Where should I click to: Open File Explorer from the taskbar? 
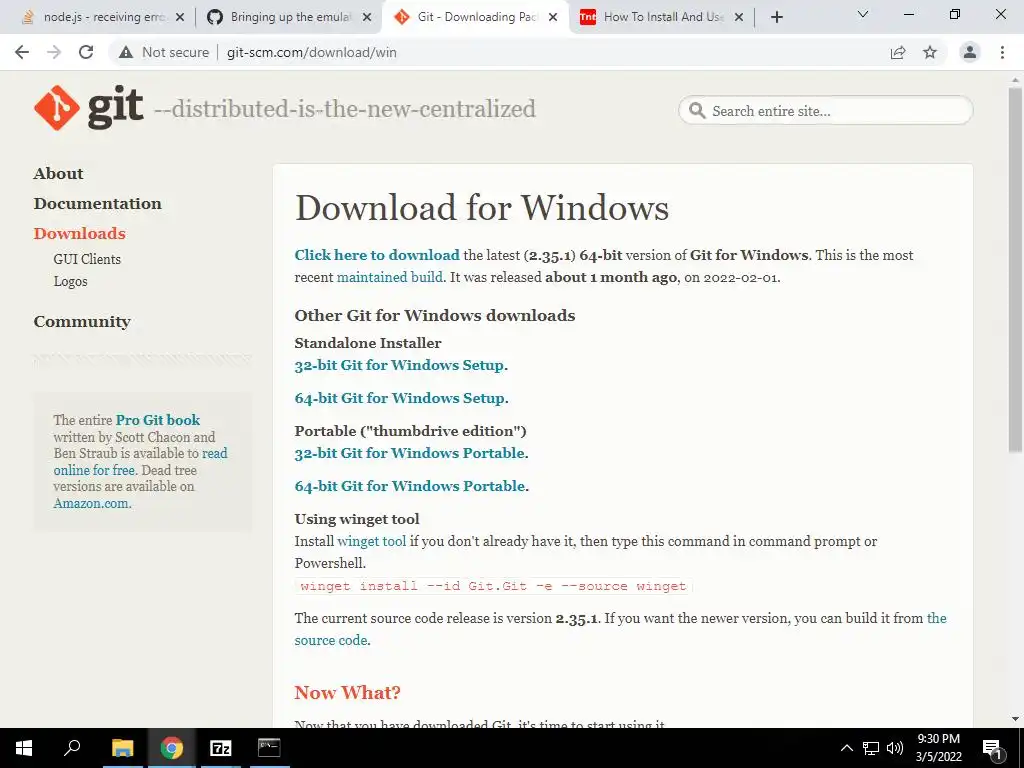coord(122,748)
